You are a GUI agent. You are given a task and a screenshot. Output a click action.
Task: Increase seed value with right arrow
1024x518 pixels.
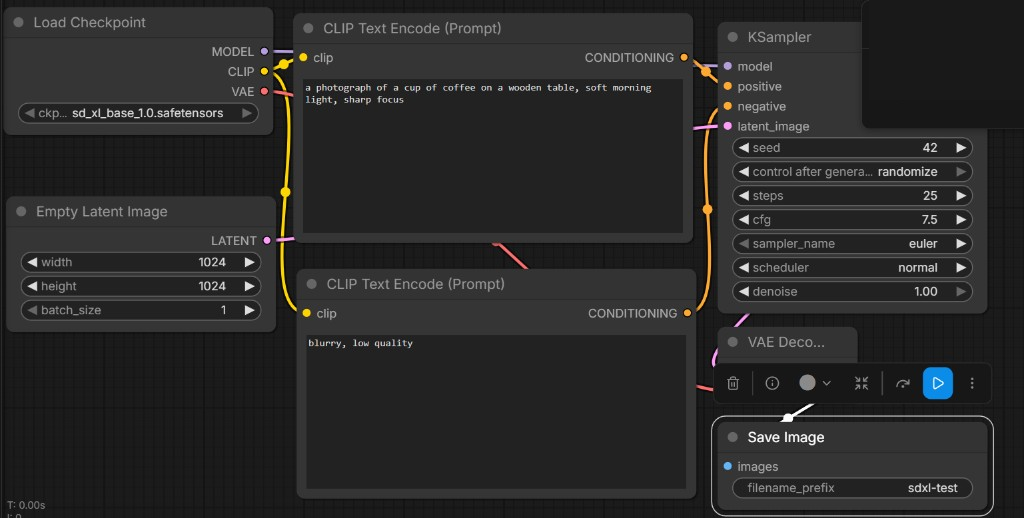pyautogui.click(x=961, y=148)
